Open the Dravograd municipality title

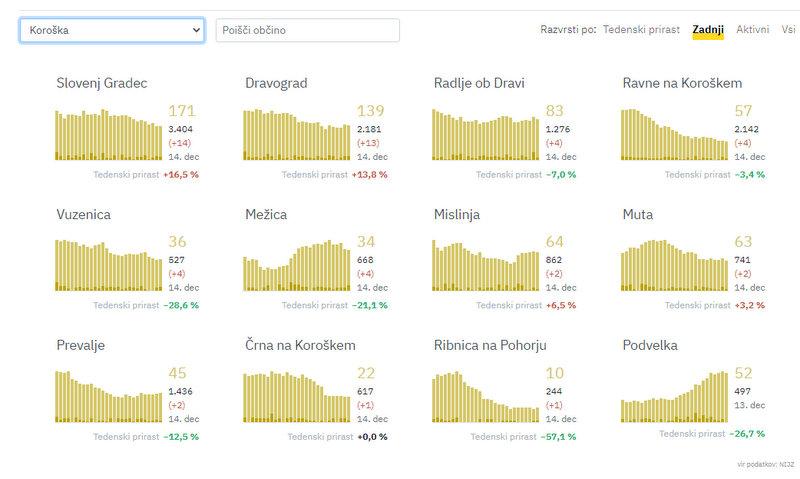tap(276, 83)
